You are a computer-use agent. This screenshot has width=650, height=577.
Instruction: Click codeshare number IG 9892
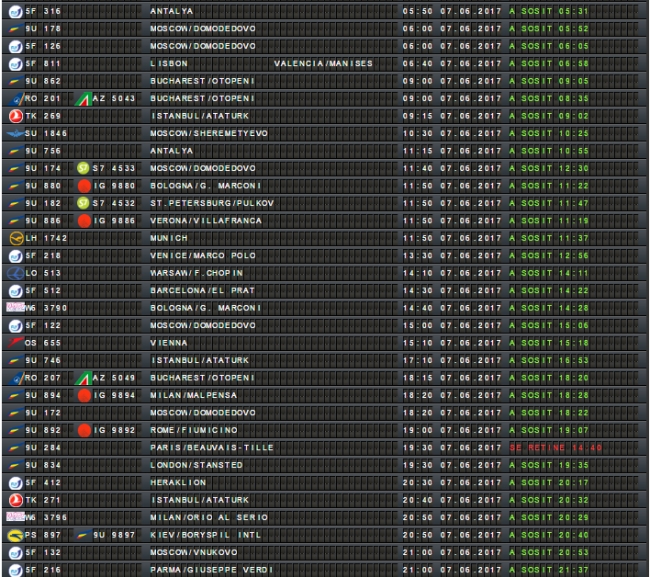[x=114, y=430]
